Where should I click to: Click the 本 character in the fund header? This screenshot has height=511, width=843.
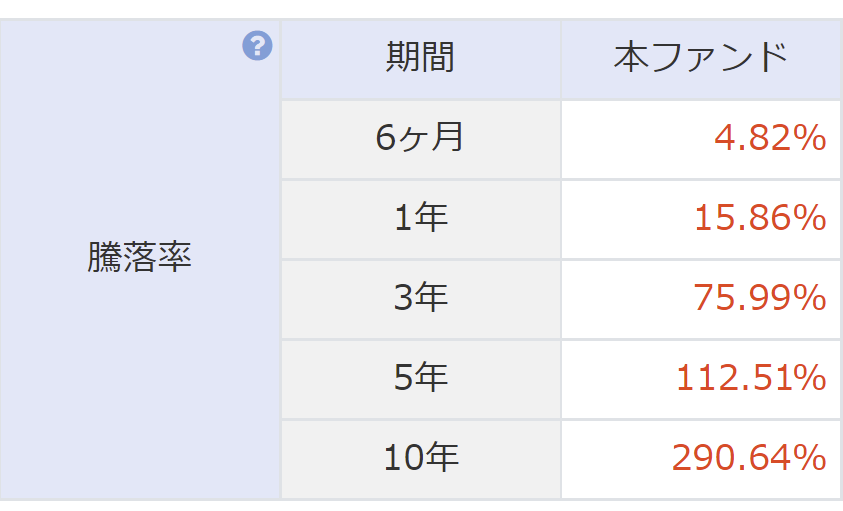[629, 58]
